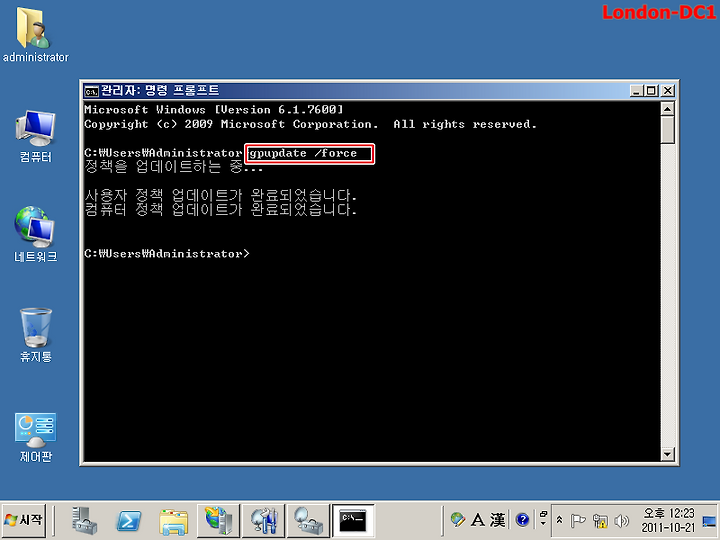
Task: Click the language bar globe-and-pen icon
Action: [x=457, y=520]
